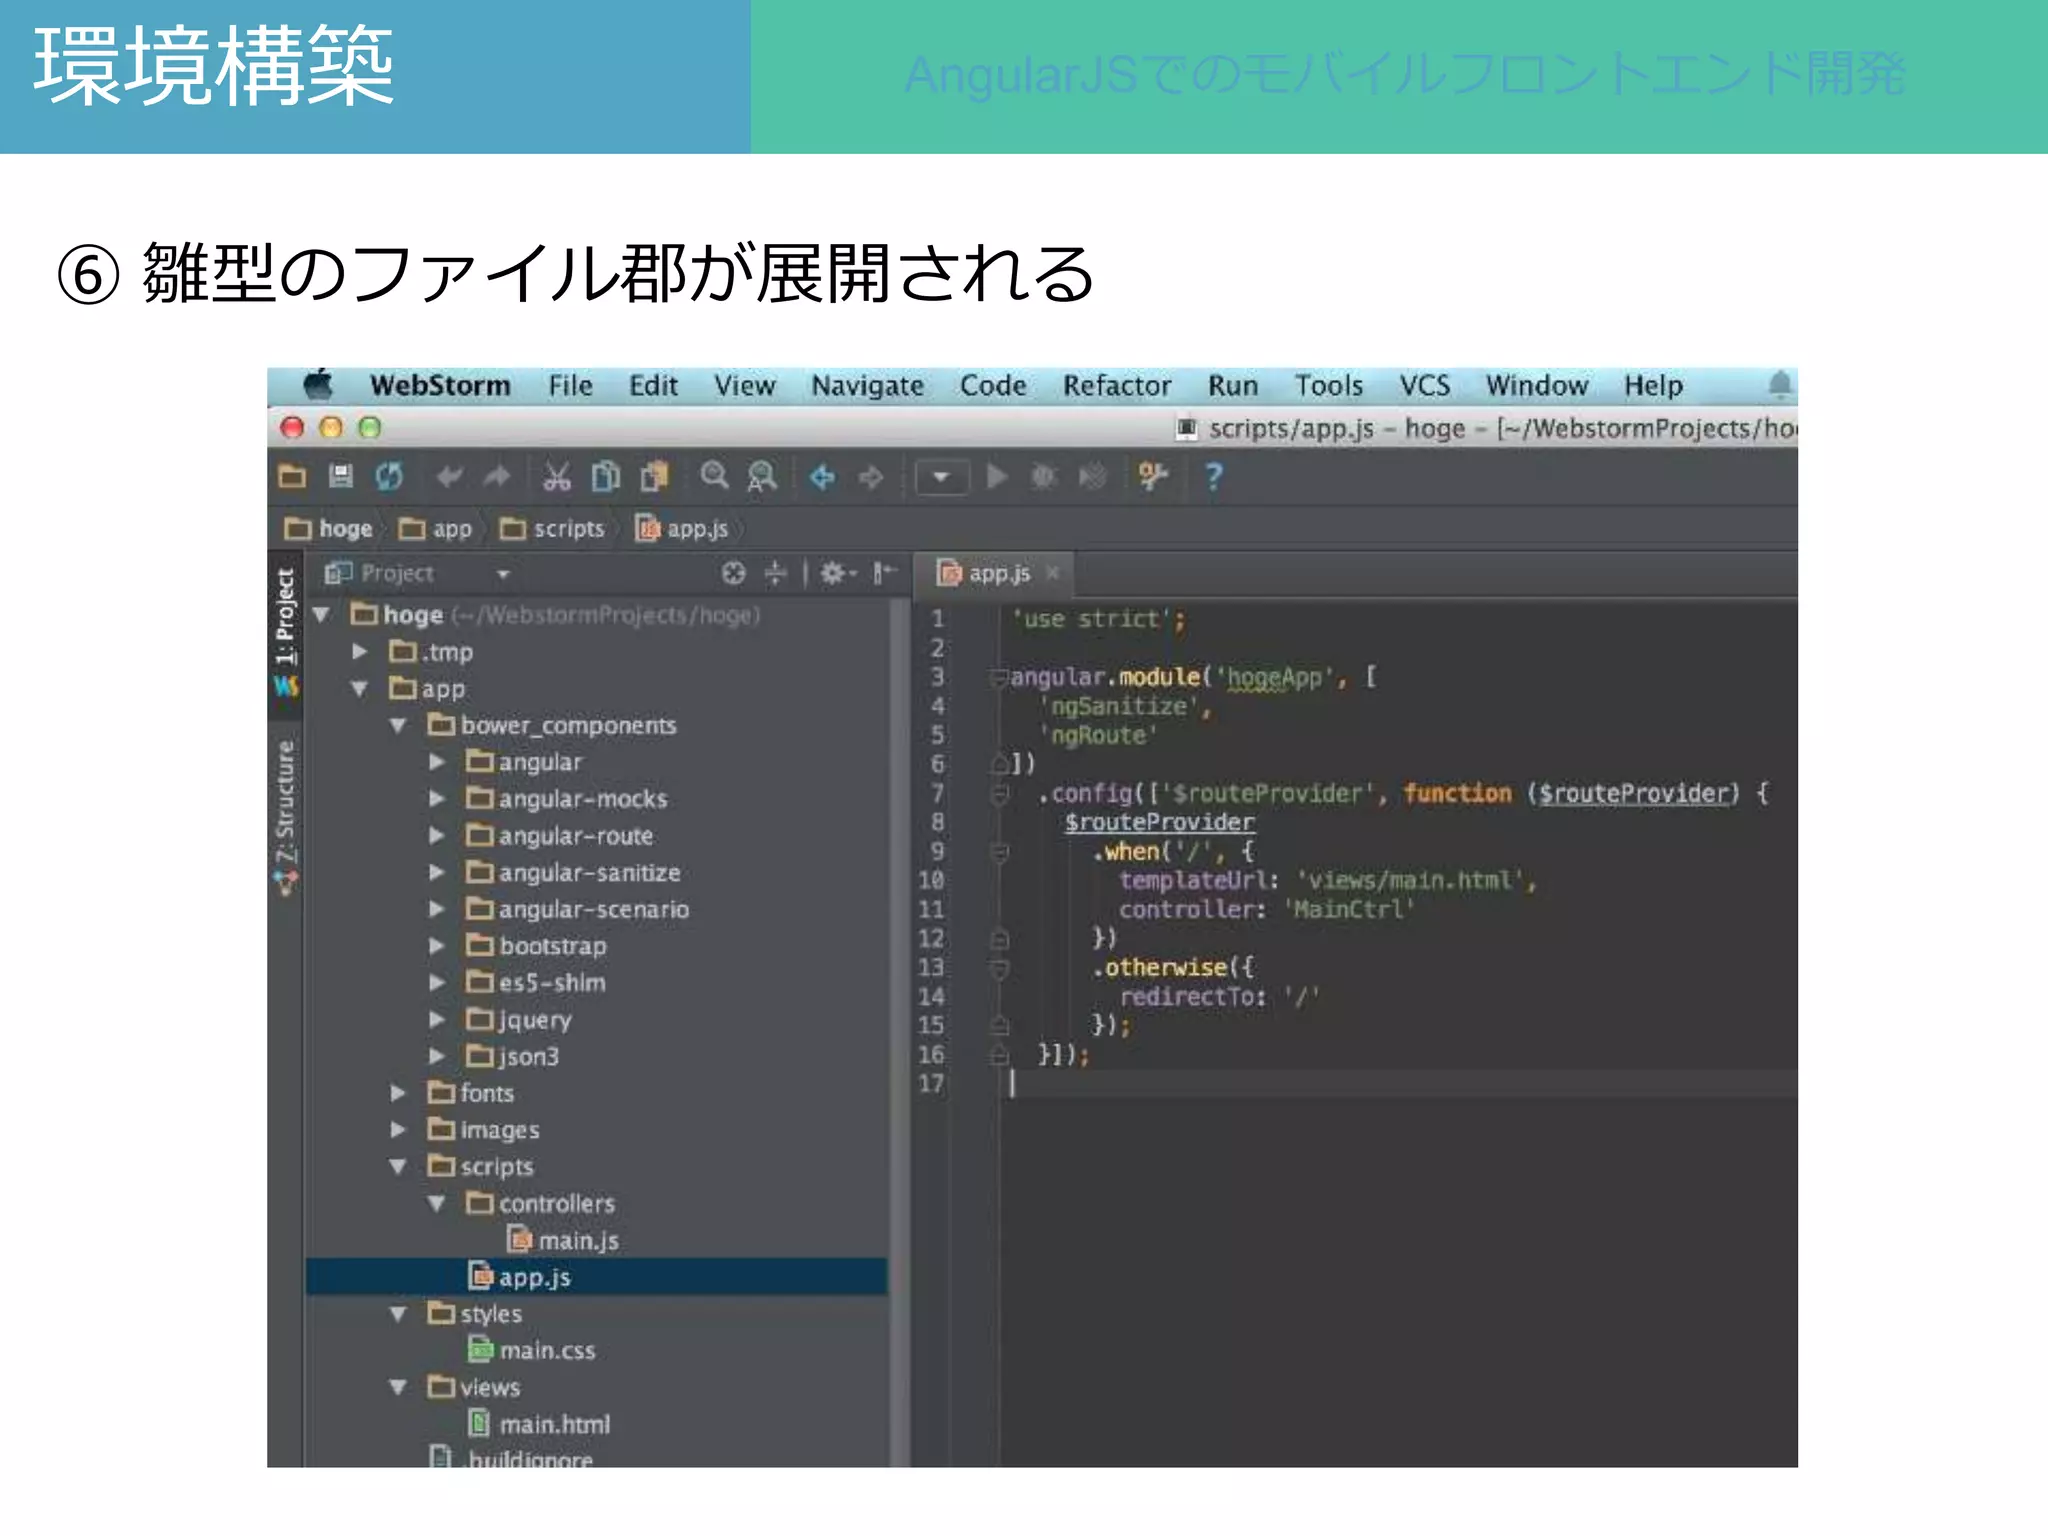Viewport: 2048px width, 1536px height.
Task: Click the Undo arrow icon
Action: (450, 477)
